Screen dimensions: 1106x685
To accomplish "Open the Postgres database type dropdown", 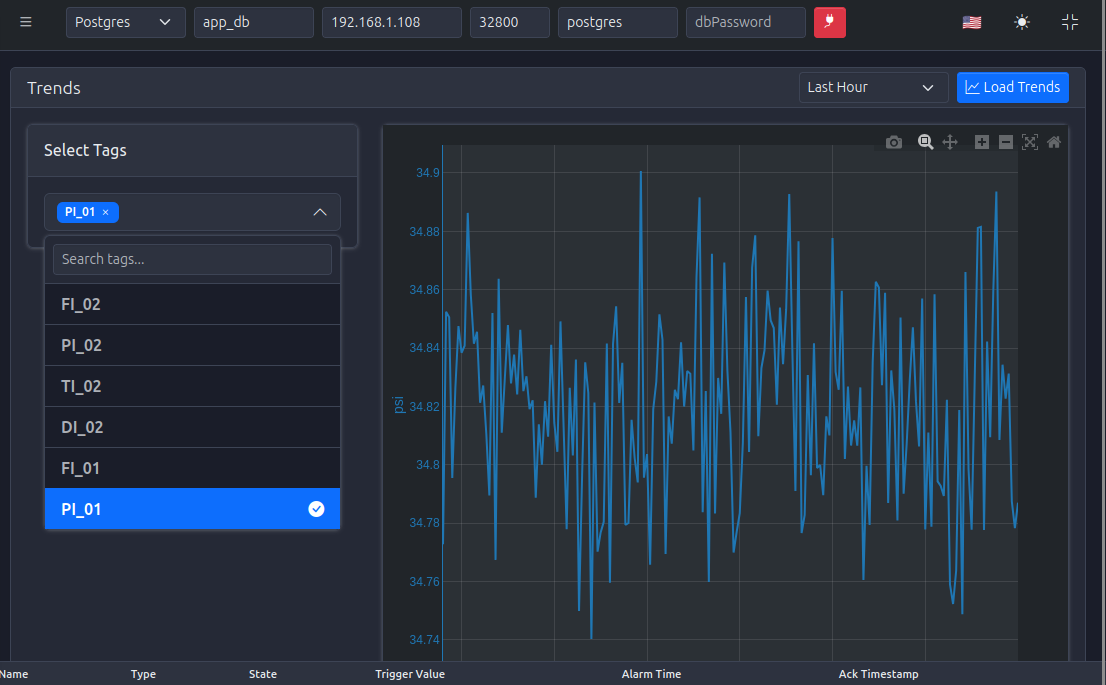I will pyautogui.click(x=126, y=22).
